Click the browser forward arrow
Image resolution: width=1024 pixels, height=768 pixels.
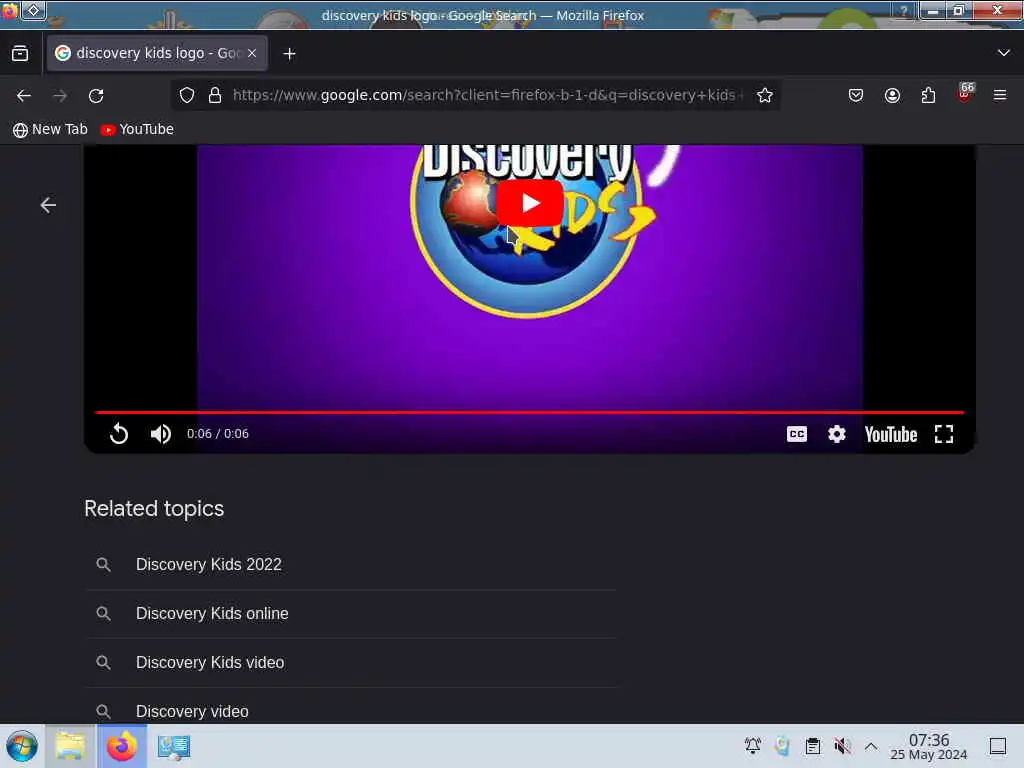tap(60, 95)
